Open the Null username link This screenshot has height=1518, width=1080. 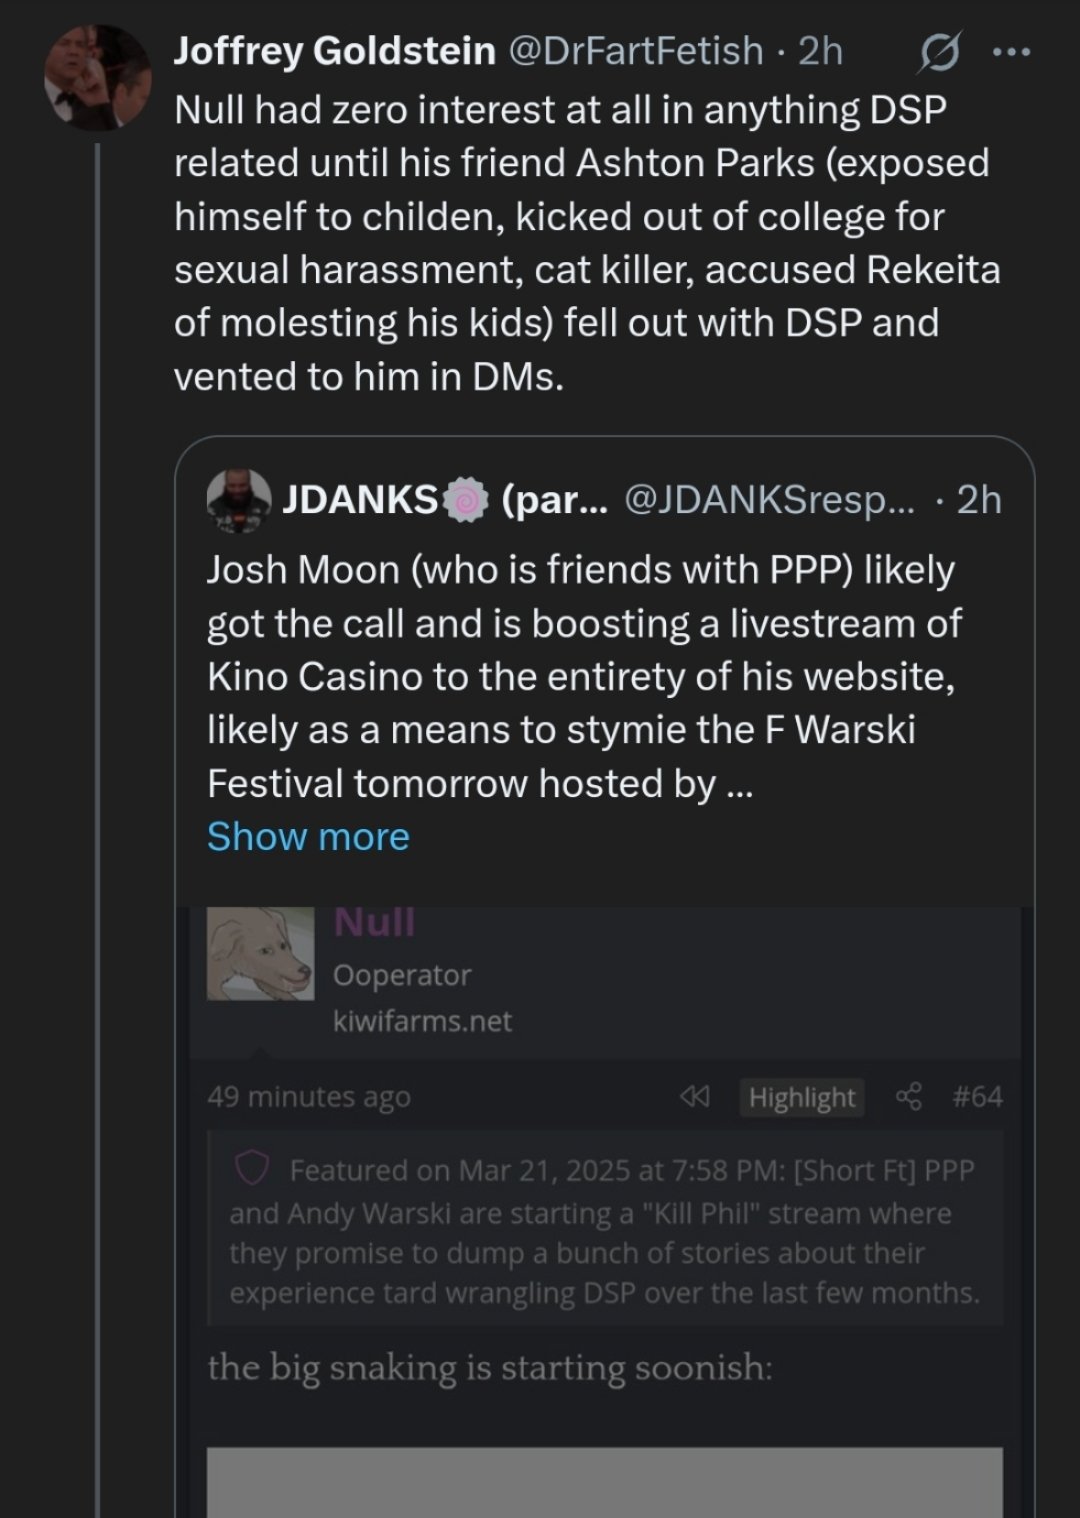pyautogui.click(x=374, y=922)
